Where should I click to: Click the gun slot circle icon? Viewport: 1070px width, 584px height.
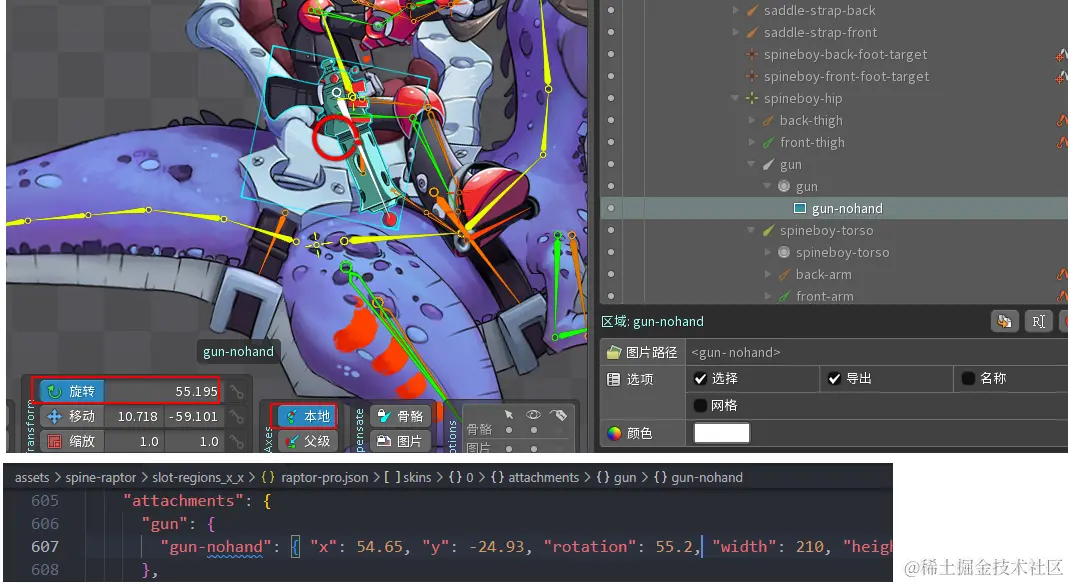coord(784,186)
